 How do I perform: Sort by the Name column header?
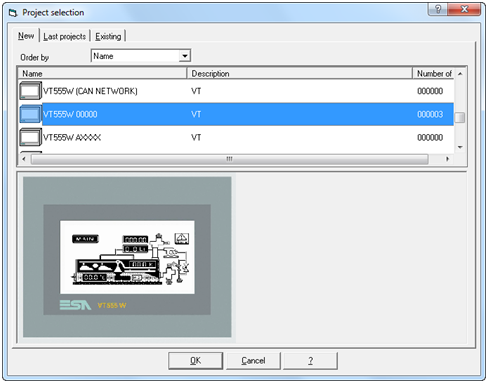point(102,73)
